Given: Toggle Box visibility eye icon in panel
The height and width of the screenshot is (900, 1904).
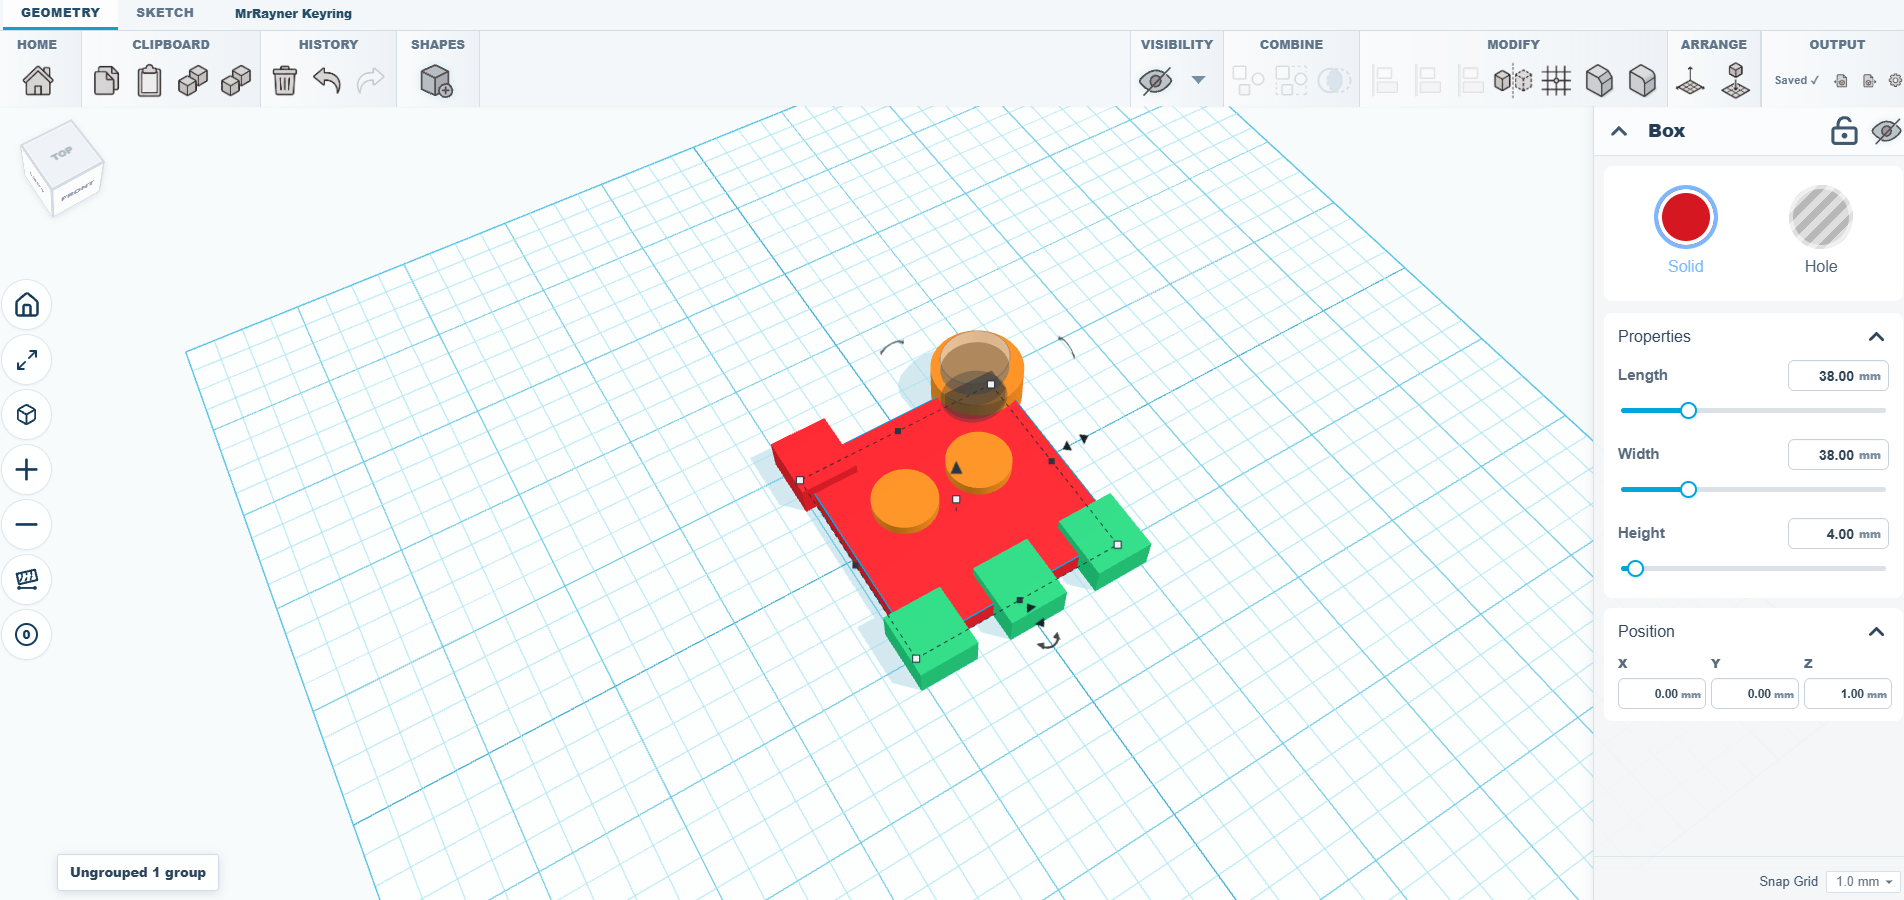Looking at the screenshot, I should pos(1886,131).
